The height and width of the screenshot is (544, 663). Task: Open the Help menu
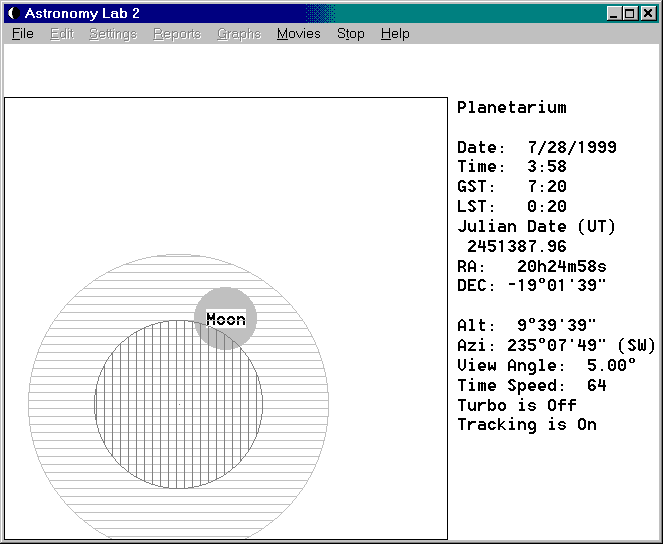tap(395, 34)
